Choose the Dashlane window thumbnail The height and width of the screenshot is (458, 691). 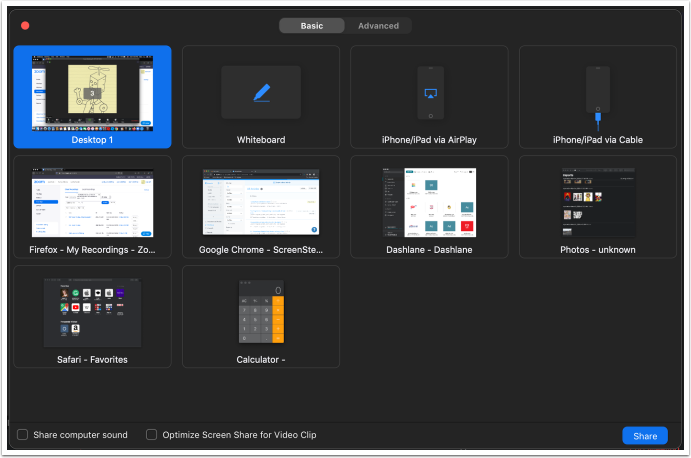pyautogui.click(x=430, y=202)
